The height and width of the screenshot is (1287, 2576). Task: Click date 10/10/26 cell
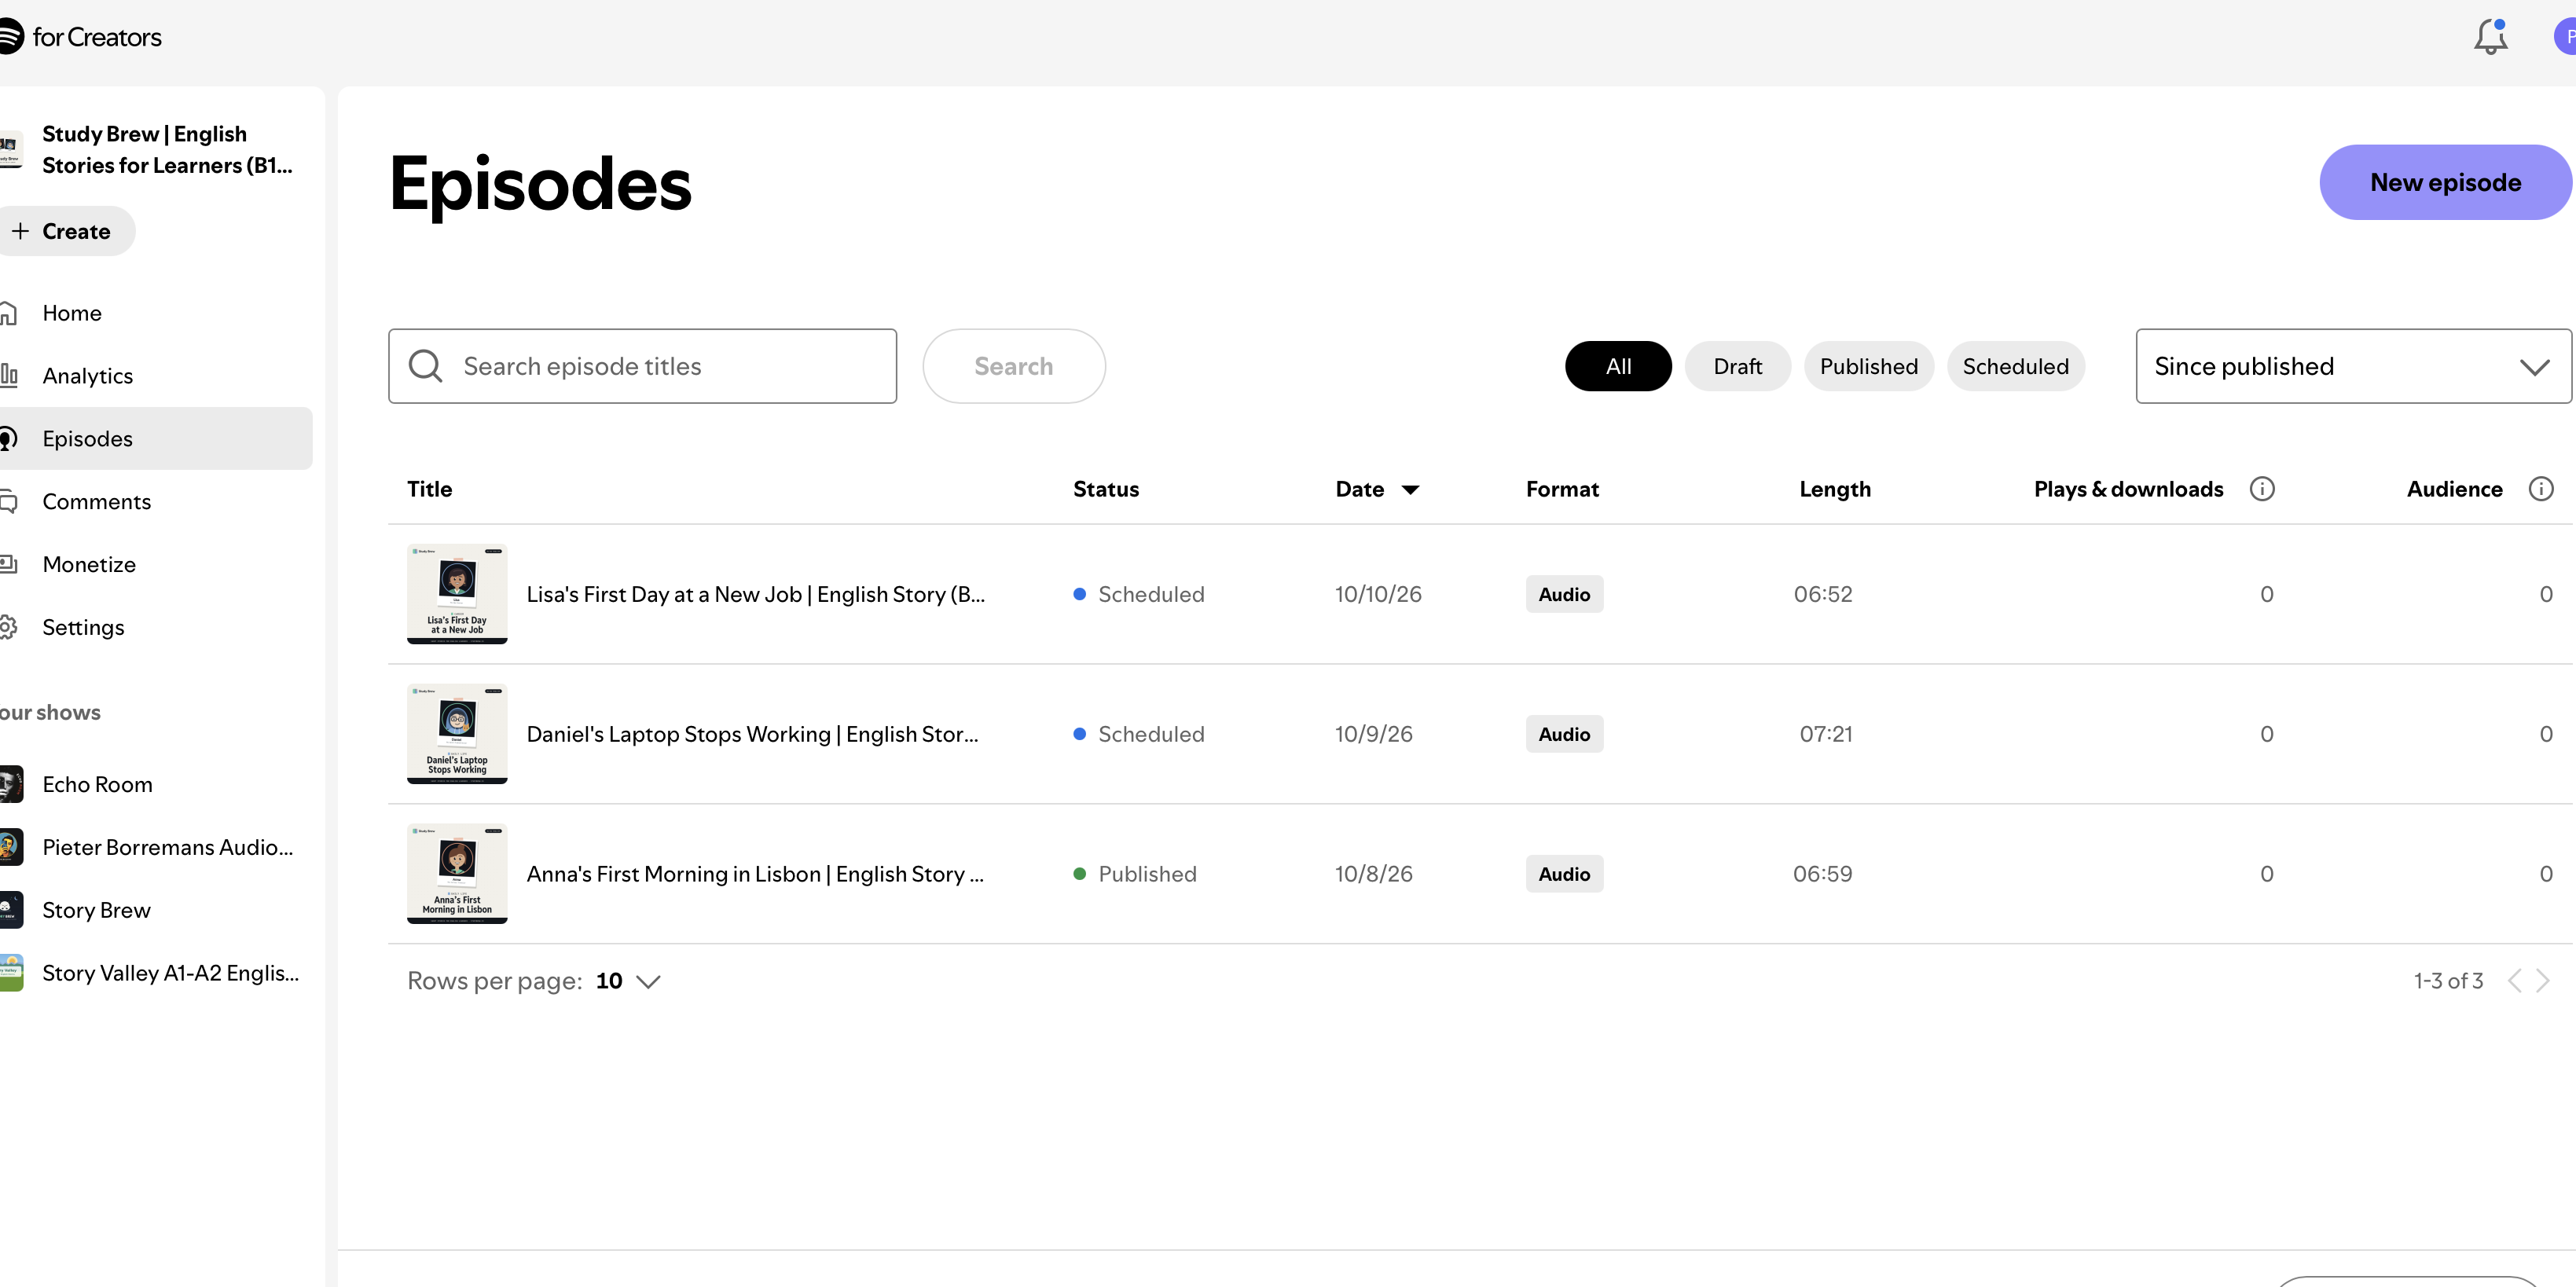click(1378, 594)
